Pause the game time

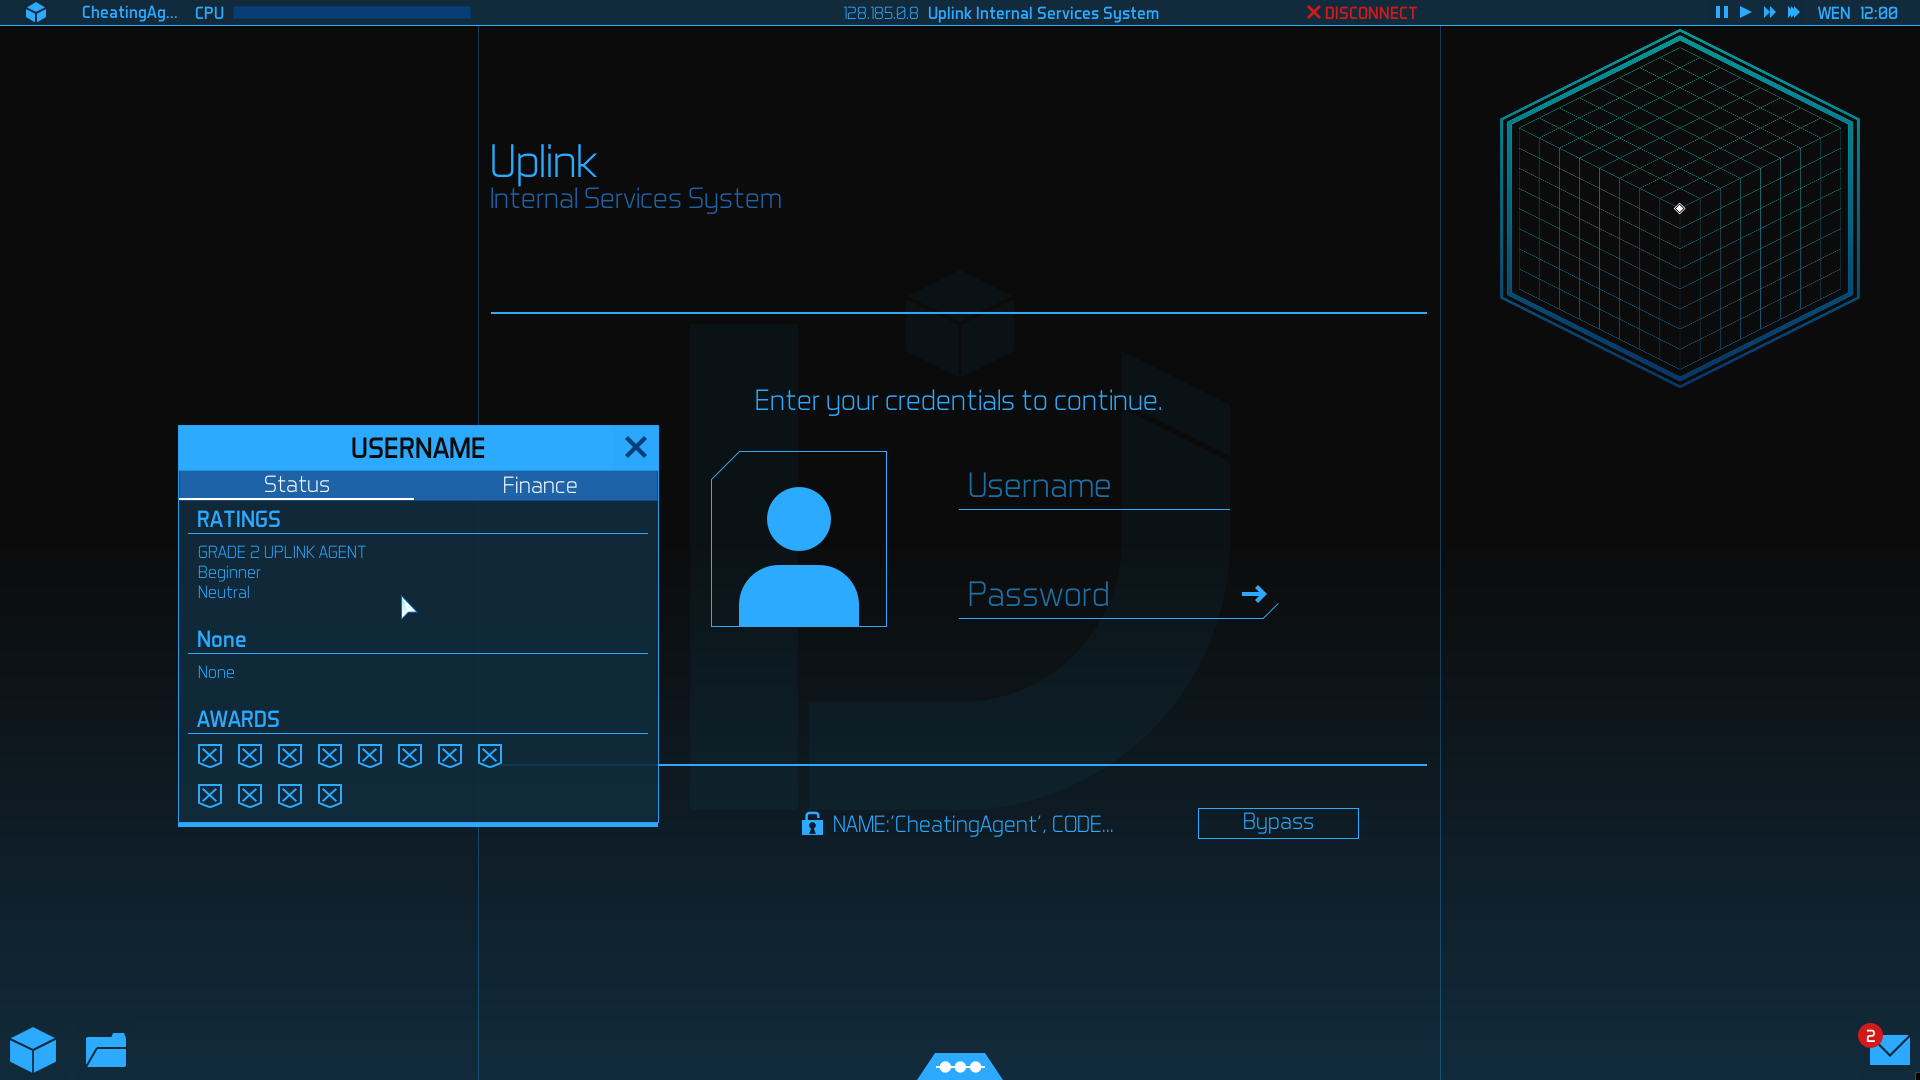tap(1721, 13)
